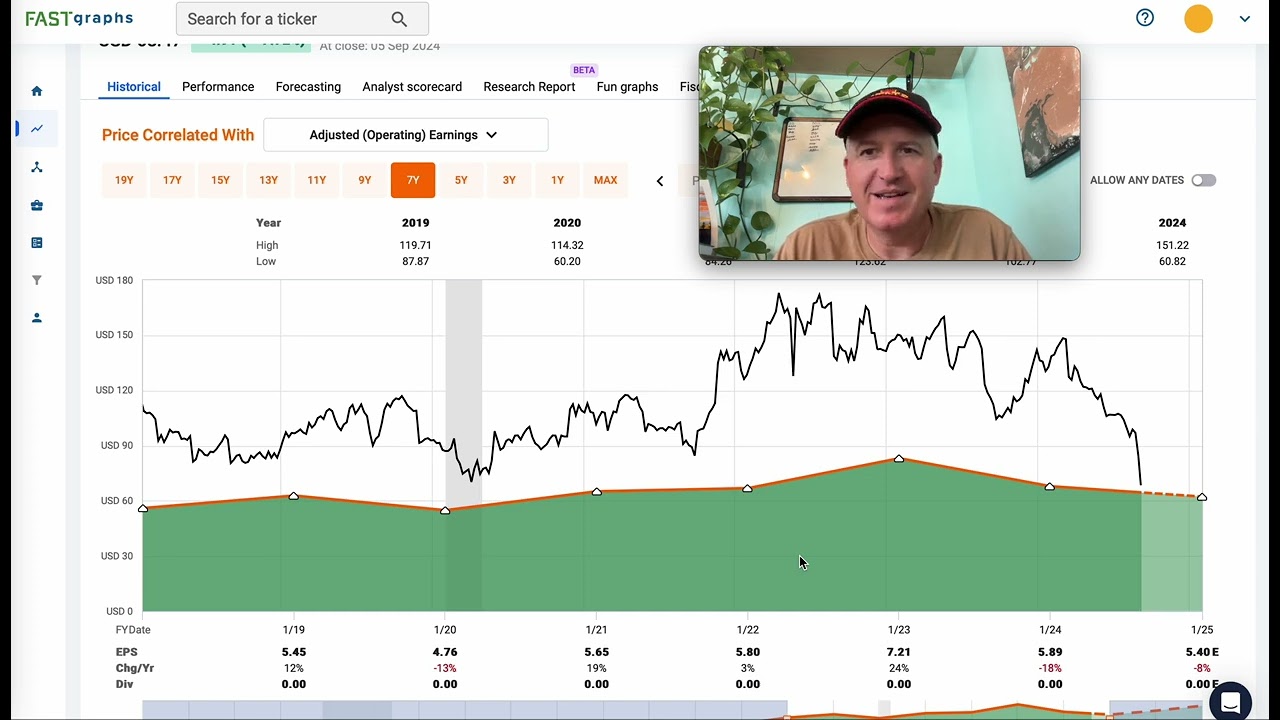Select the 19Y time range
This screenshot has width=1280, height=720.
(x=124, y=180)
